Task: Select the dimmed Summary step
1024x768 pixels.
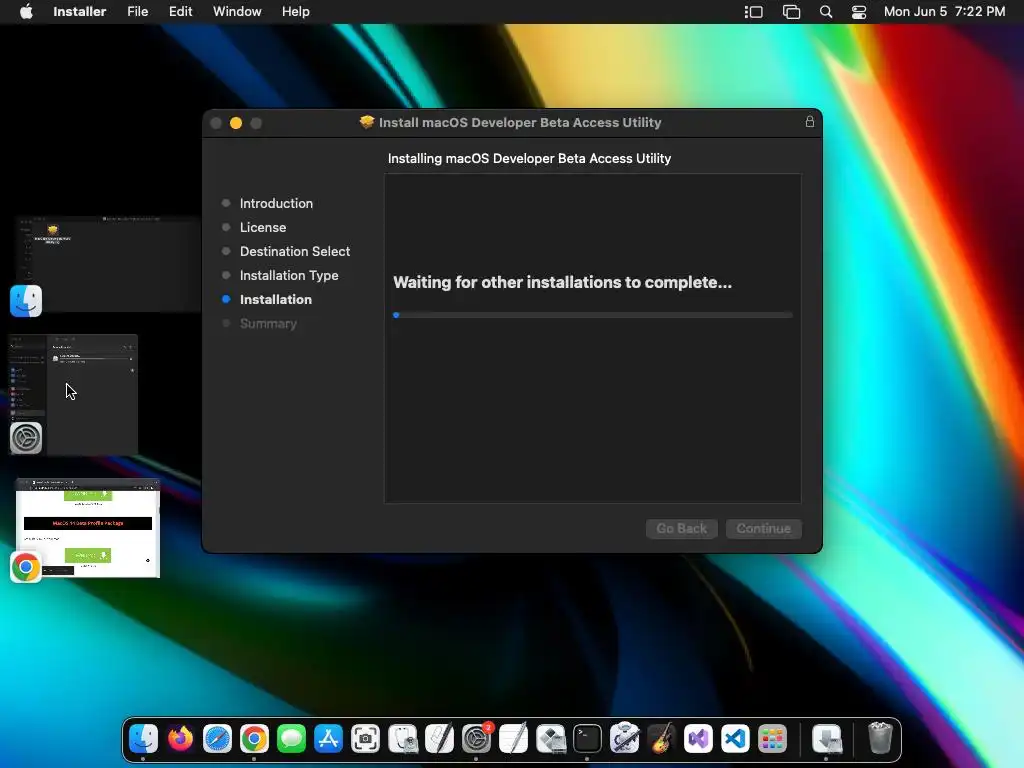Action: [268, 324]
